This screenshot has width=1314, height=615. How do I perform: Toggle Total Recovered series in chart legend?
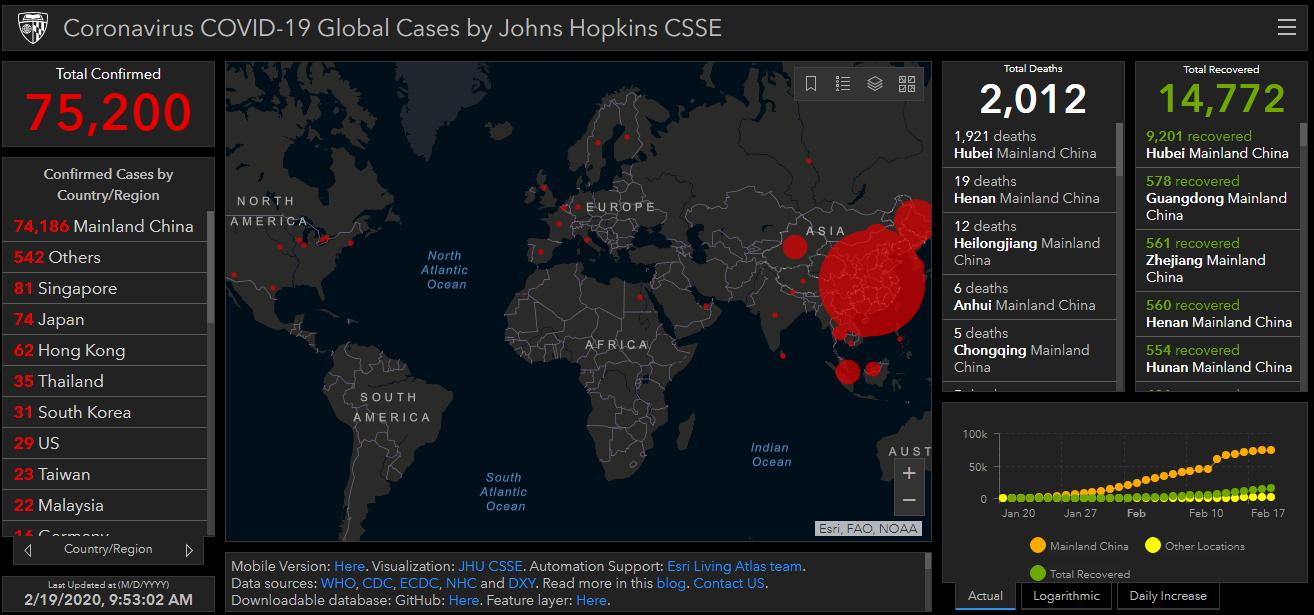(1080, 574)
